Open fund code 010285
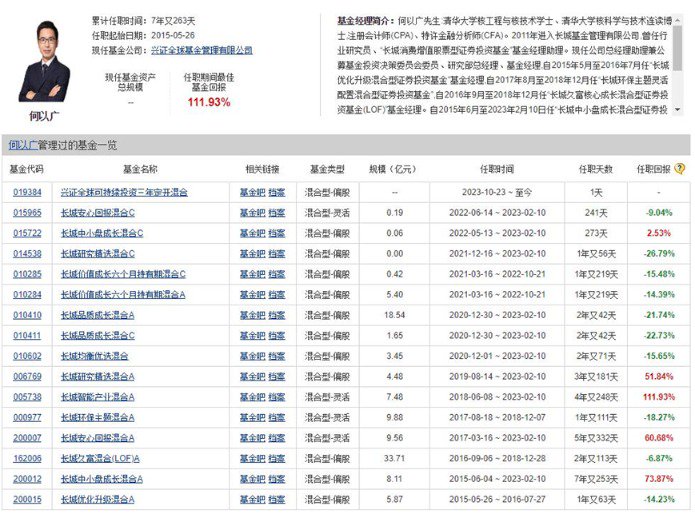695x518 pixels. [27, 274]
